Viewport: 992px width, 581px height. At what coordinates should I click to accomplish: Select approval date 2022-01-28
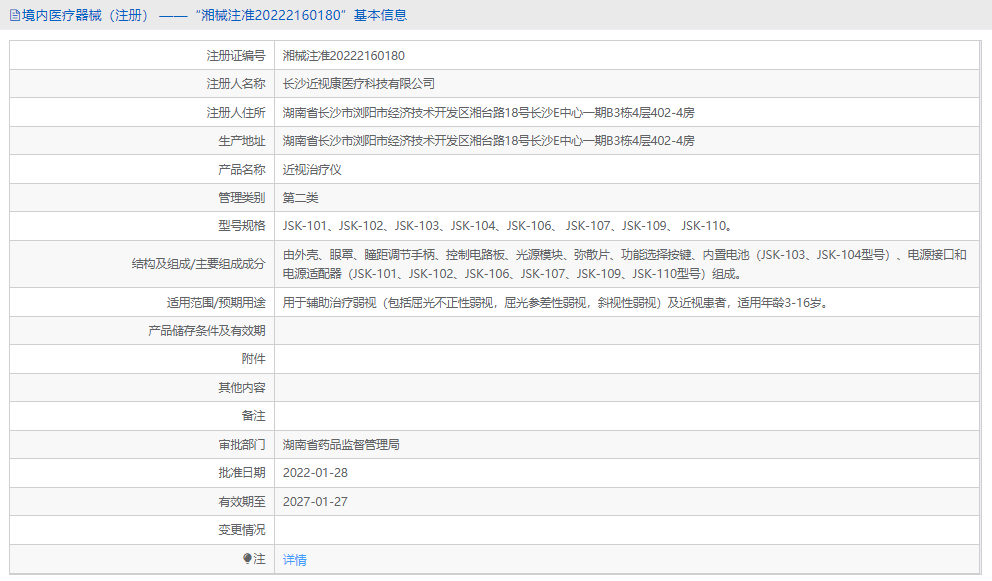click(315, 473)
